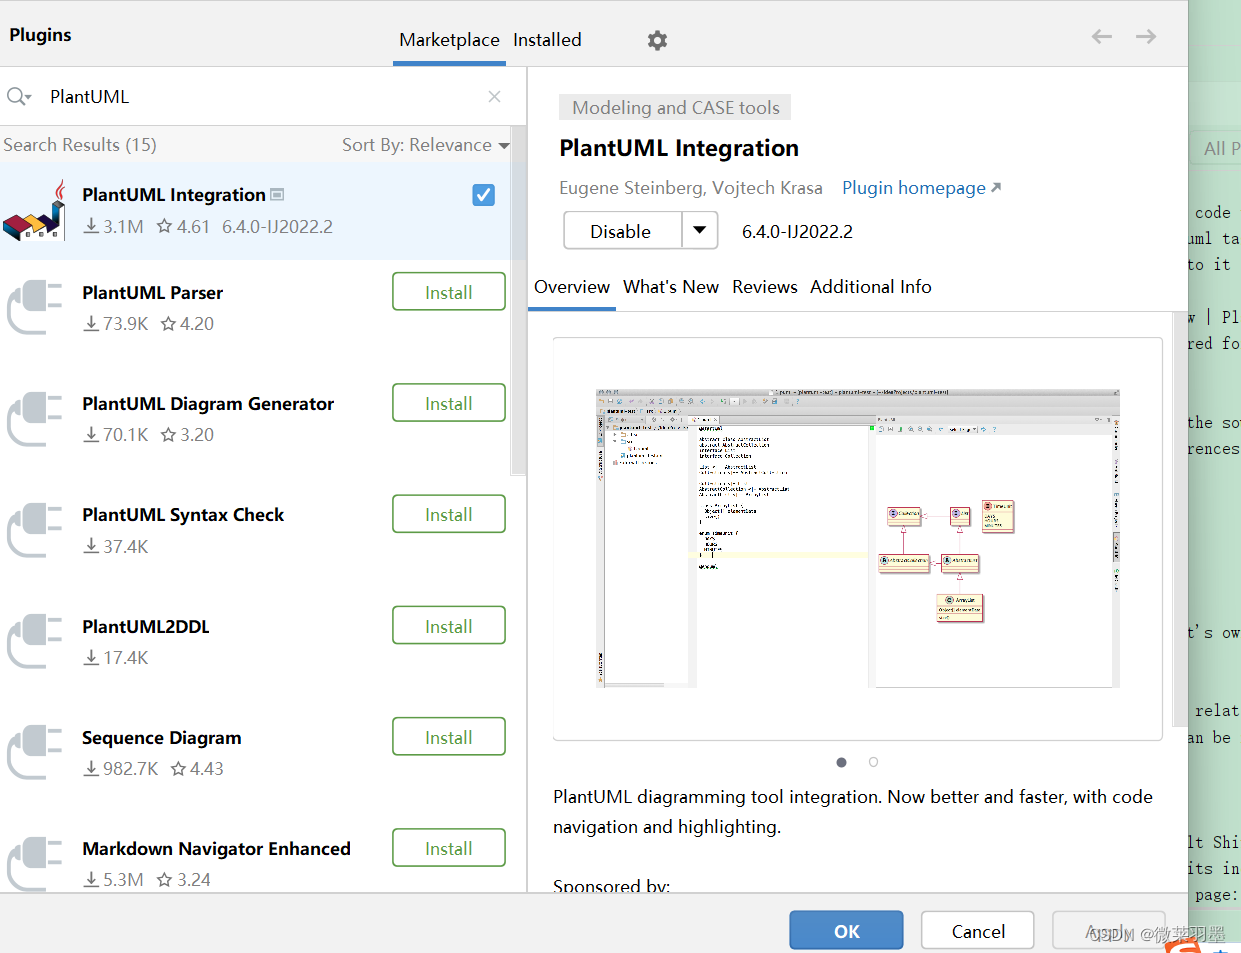Open search options magnifier icon
Viewport: 1241px width, 953px height.
pos(19,96)
